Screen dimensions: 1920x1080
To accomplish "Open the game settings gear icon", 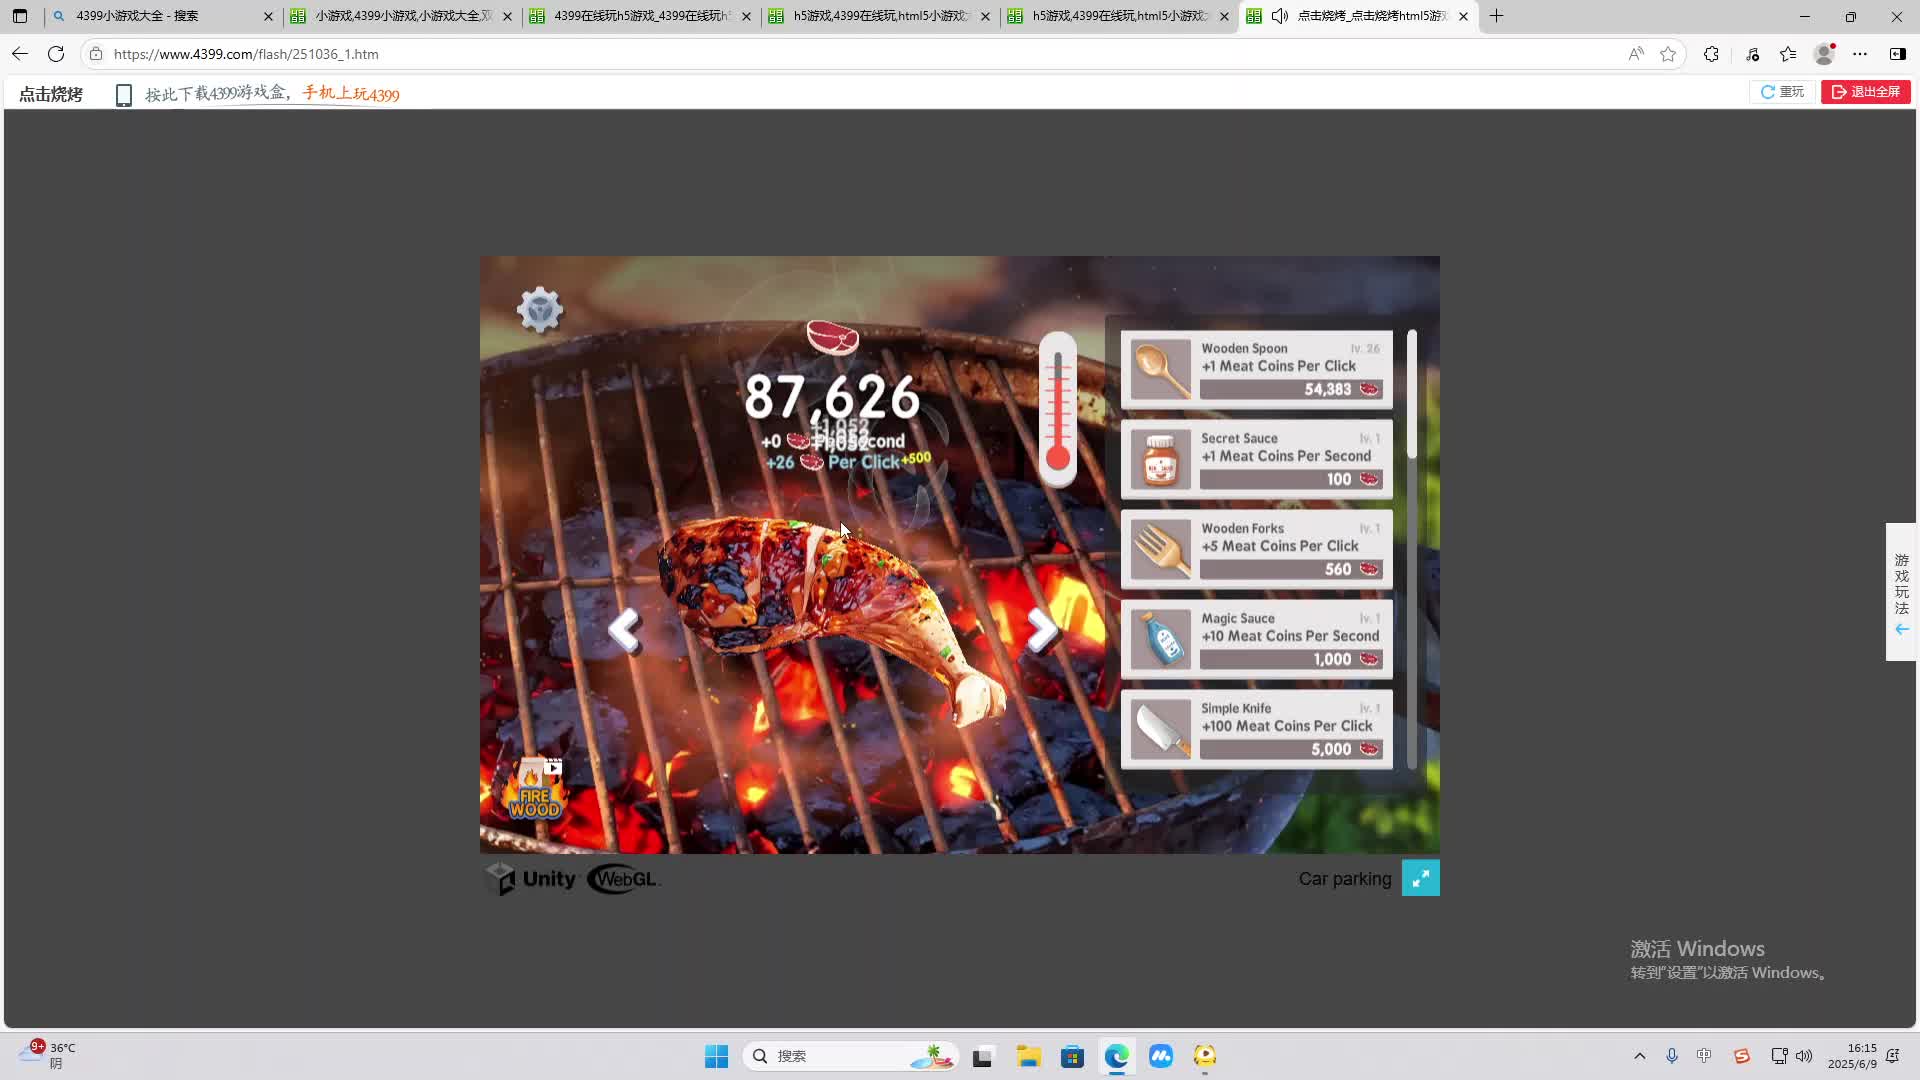I will (x=540, y=310).
